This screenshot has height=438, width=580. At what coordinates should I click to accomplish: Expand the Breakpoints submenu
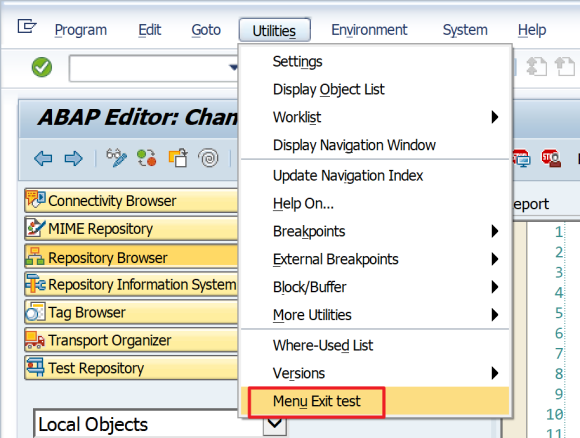click(x=375, y=231)
